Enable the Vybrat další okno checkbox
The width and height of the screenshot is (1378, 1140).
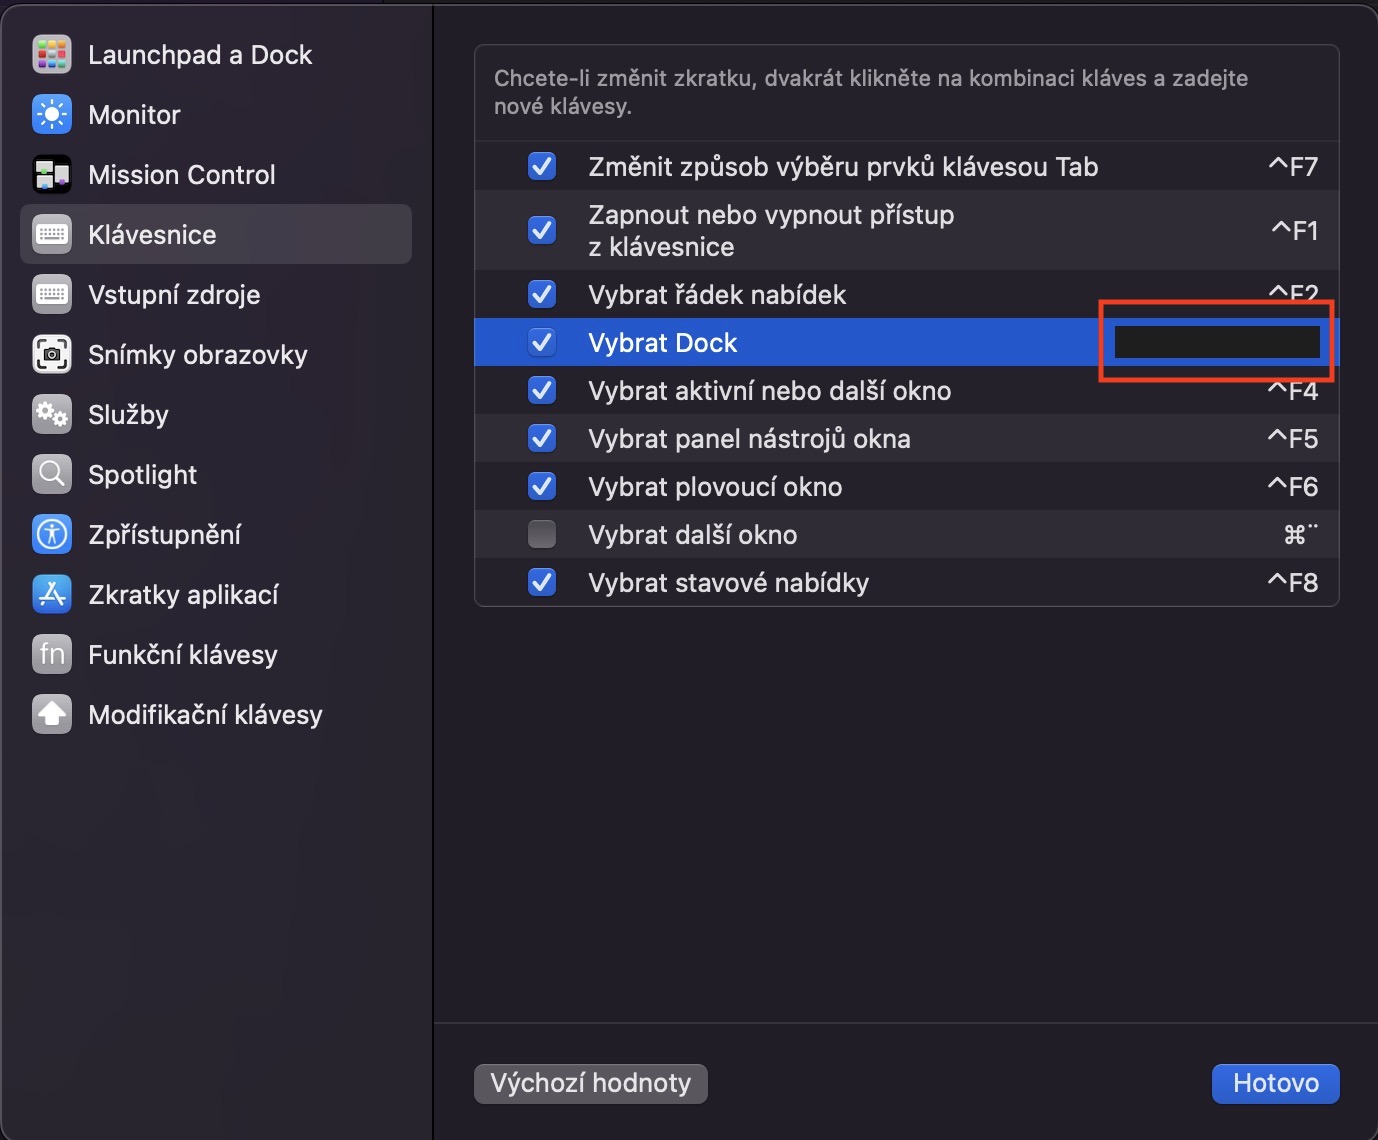point(542,535)
